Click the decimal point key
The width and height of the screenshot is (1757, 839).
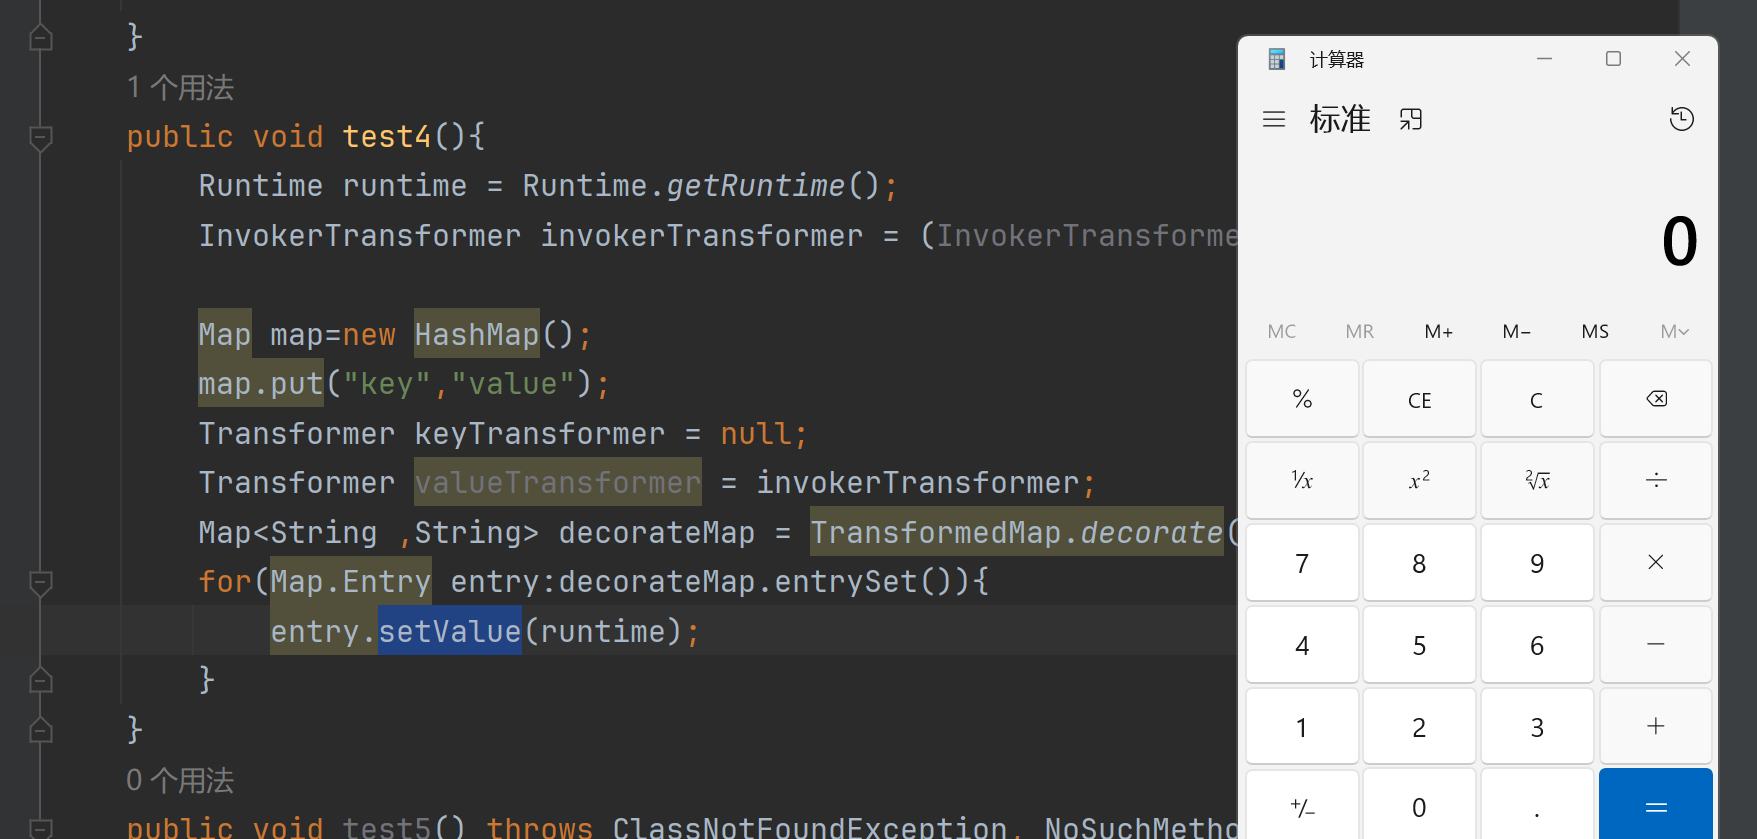pyautogui.click(x=1537, y=805)
